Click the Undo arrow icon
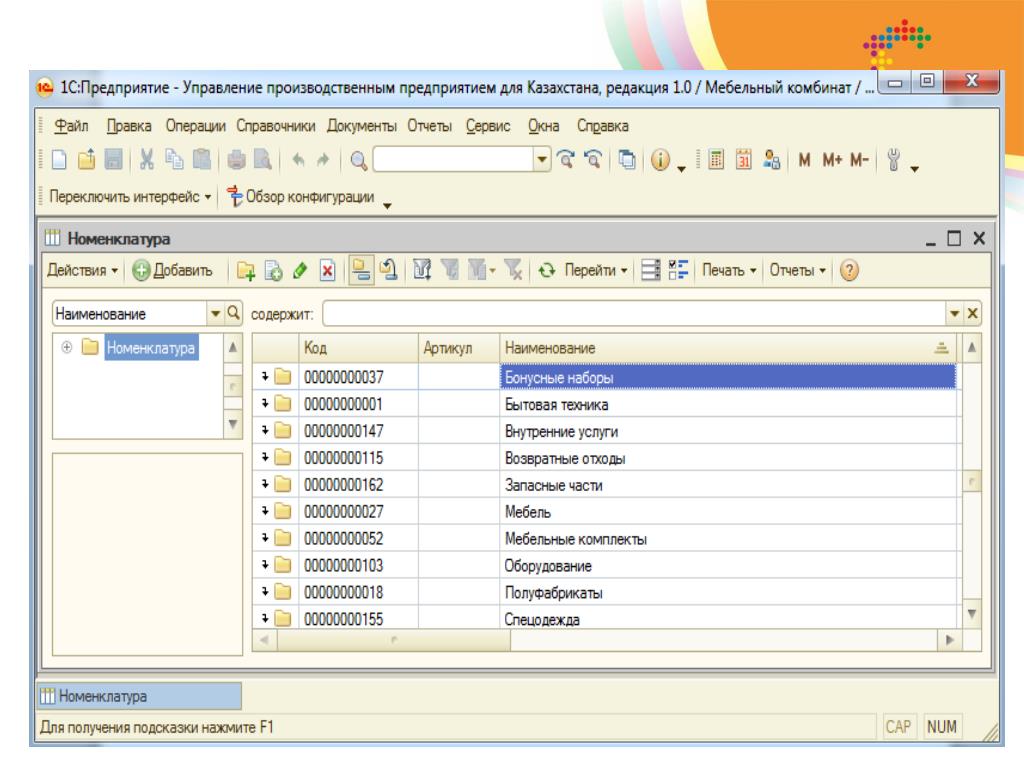 click(x=298, y=159)
